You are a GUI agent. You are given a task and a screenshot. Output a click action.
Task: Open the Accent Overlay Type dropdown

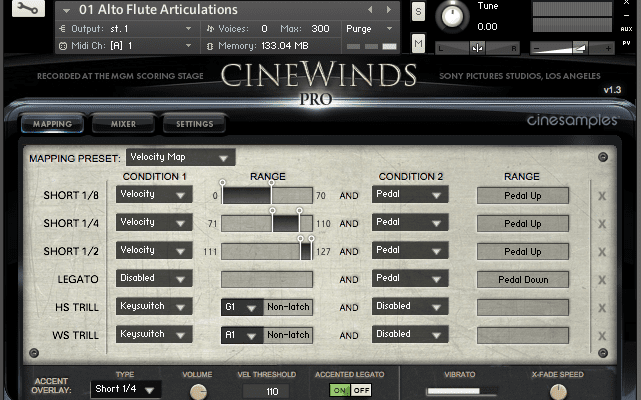point(125,389)
